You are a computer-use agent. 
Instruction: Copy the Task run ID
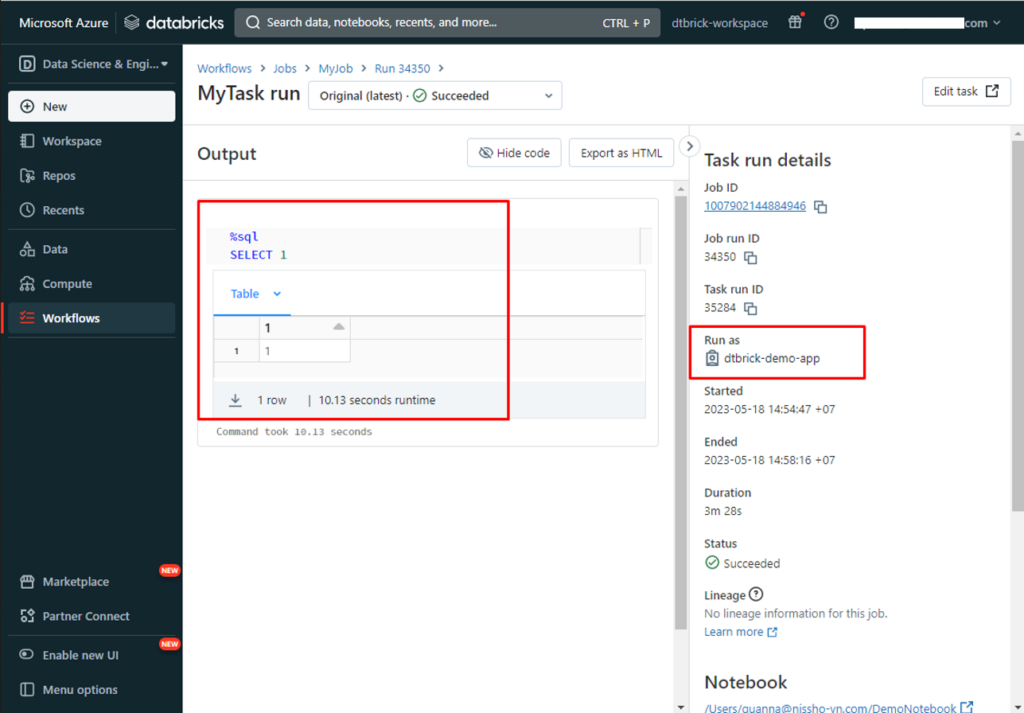click(x=750, y=308)
